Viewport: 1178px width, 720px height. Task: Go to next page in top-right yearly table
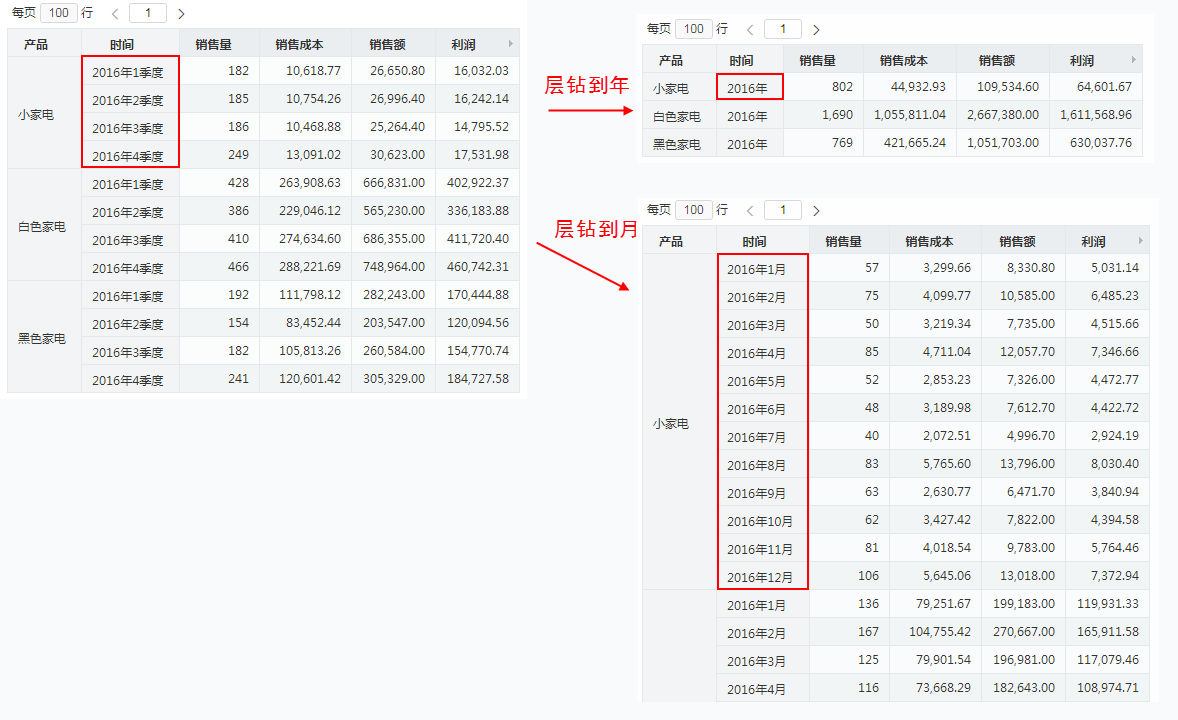coord(816,30)
